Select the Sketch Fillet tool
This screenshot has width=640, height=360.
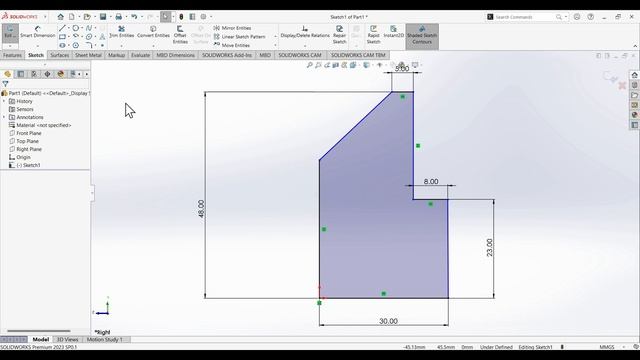pos(89,45)
